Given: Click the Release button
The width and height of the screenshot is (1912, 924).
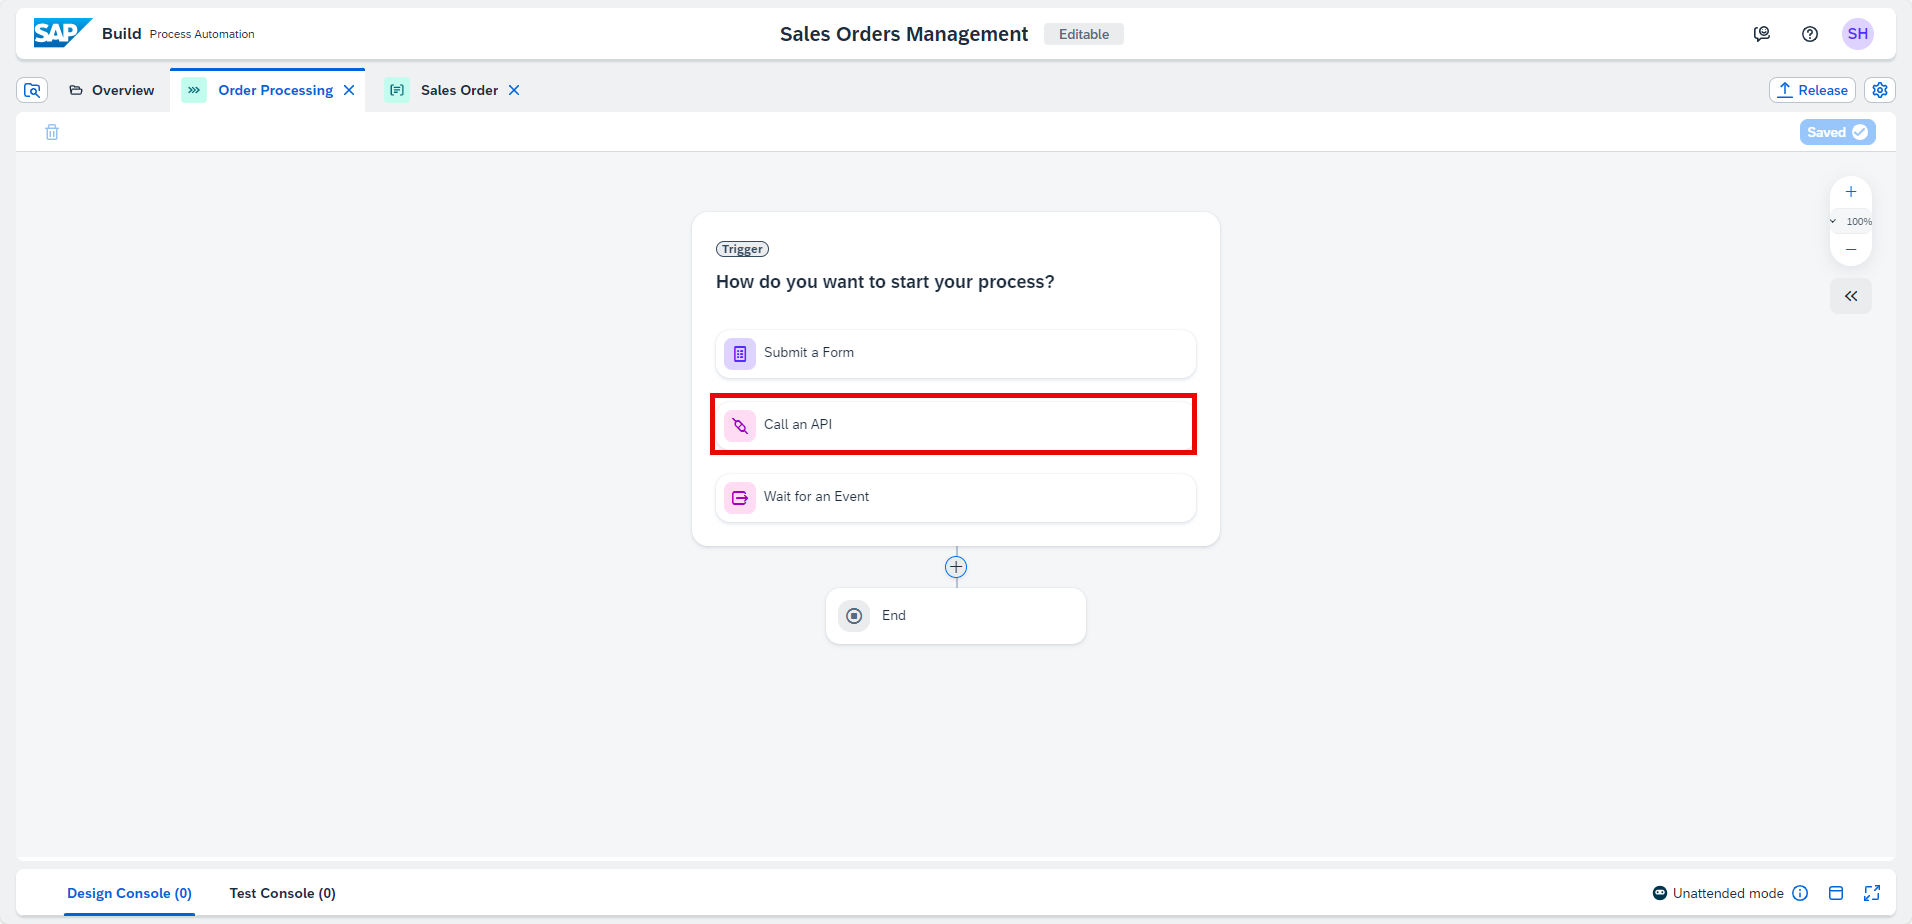Looking at the screenshot, I should click(1812, 90).
